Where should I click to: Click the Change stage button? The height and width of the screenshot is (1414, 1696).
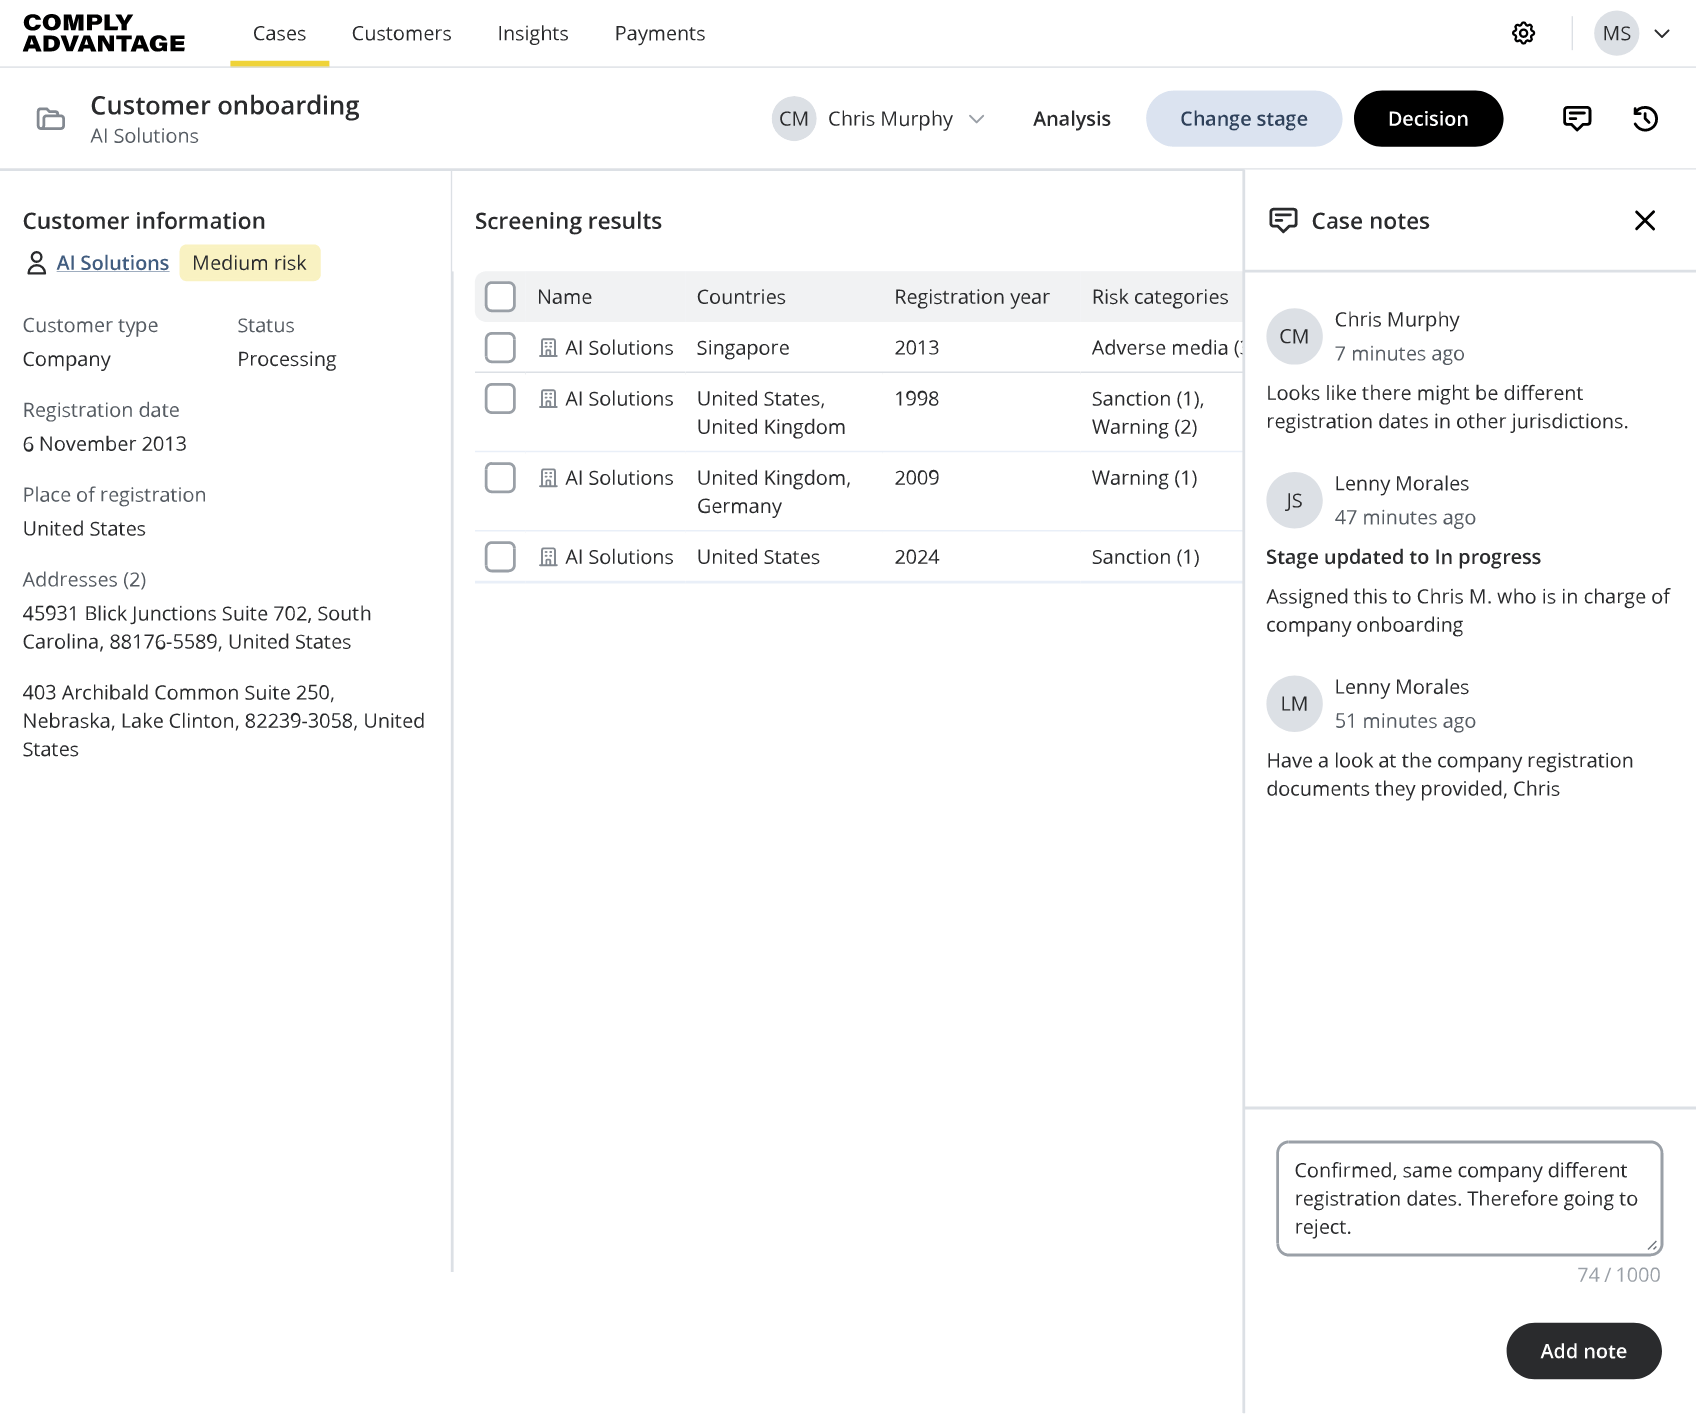(1244, 118)
